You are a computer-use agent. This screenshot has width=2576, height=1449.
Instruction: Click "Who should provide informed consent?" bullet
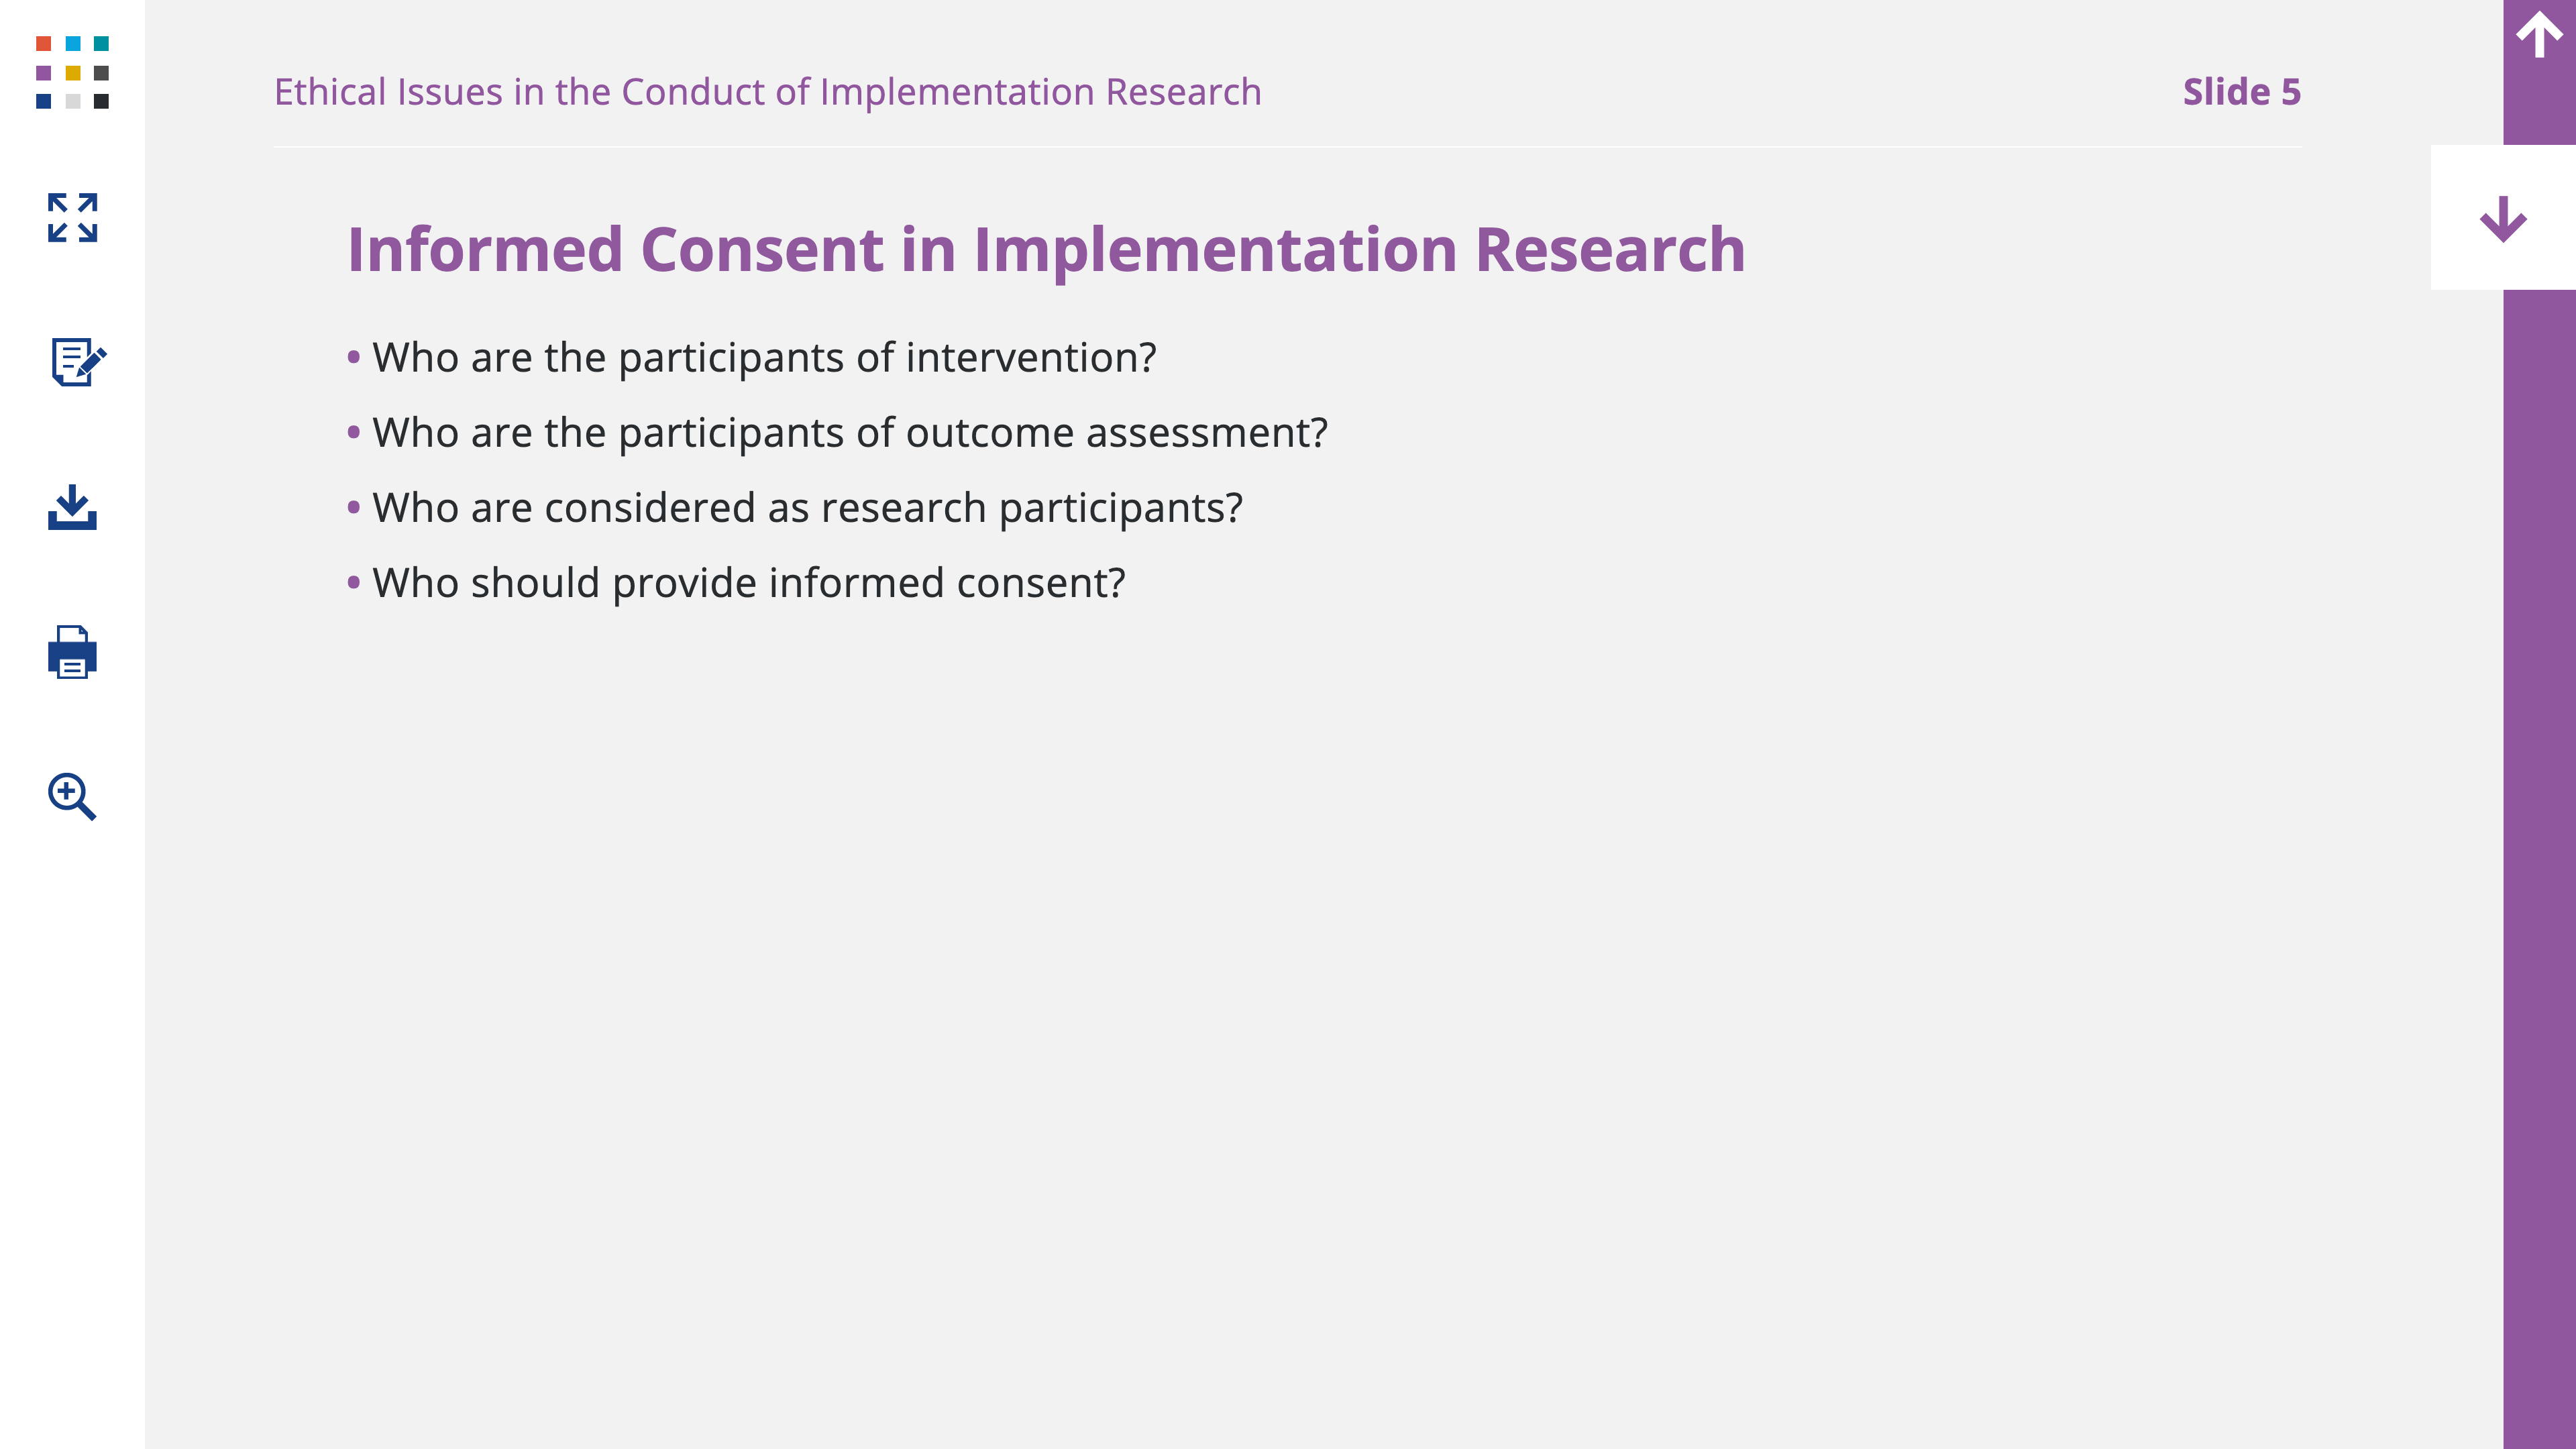[748, 583]
